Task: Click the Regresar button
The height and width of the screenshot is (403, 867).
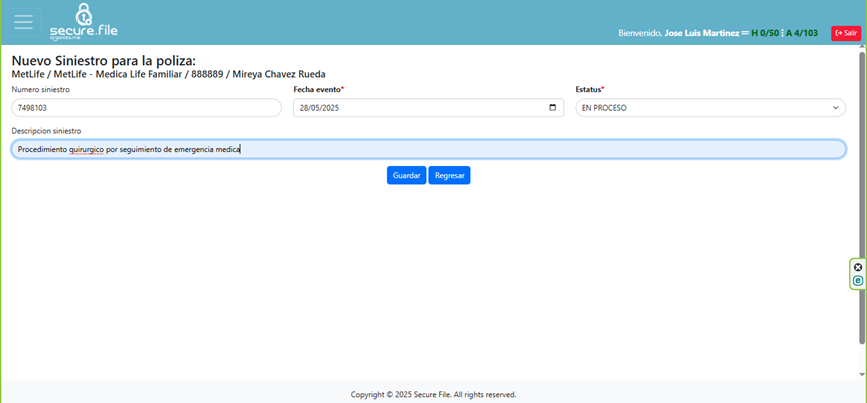Action: pyautogui.click(x=449, y=175)
